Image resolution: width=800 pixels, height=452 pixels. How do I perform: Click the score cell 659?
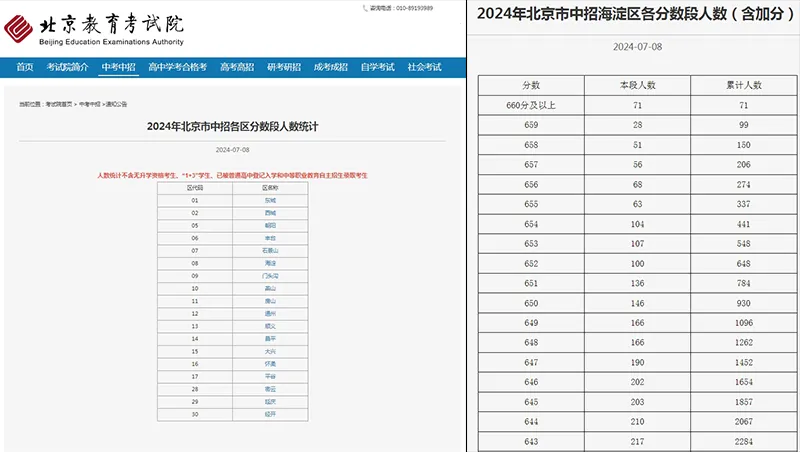(531, 125)
